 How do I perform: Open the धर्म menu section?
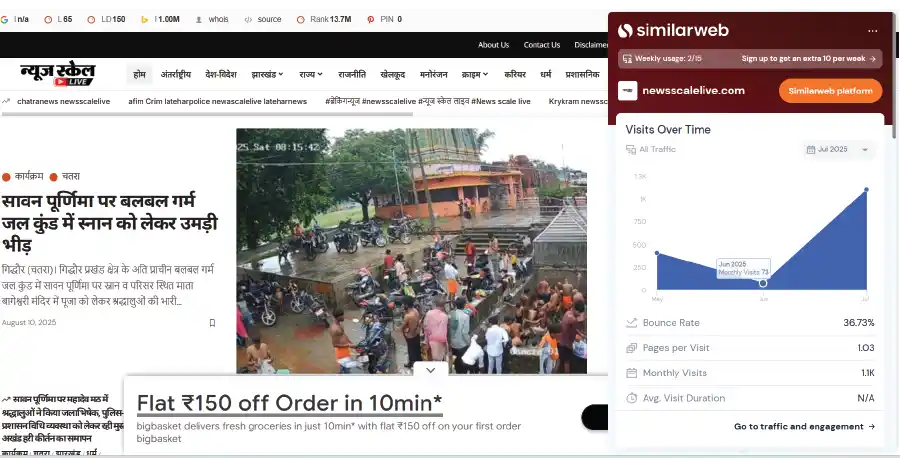(546, 75)
